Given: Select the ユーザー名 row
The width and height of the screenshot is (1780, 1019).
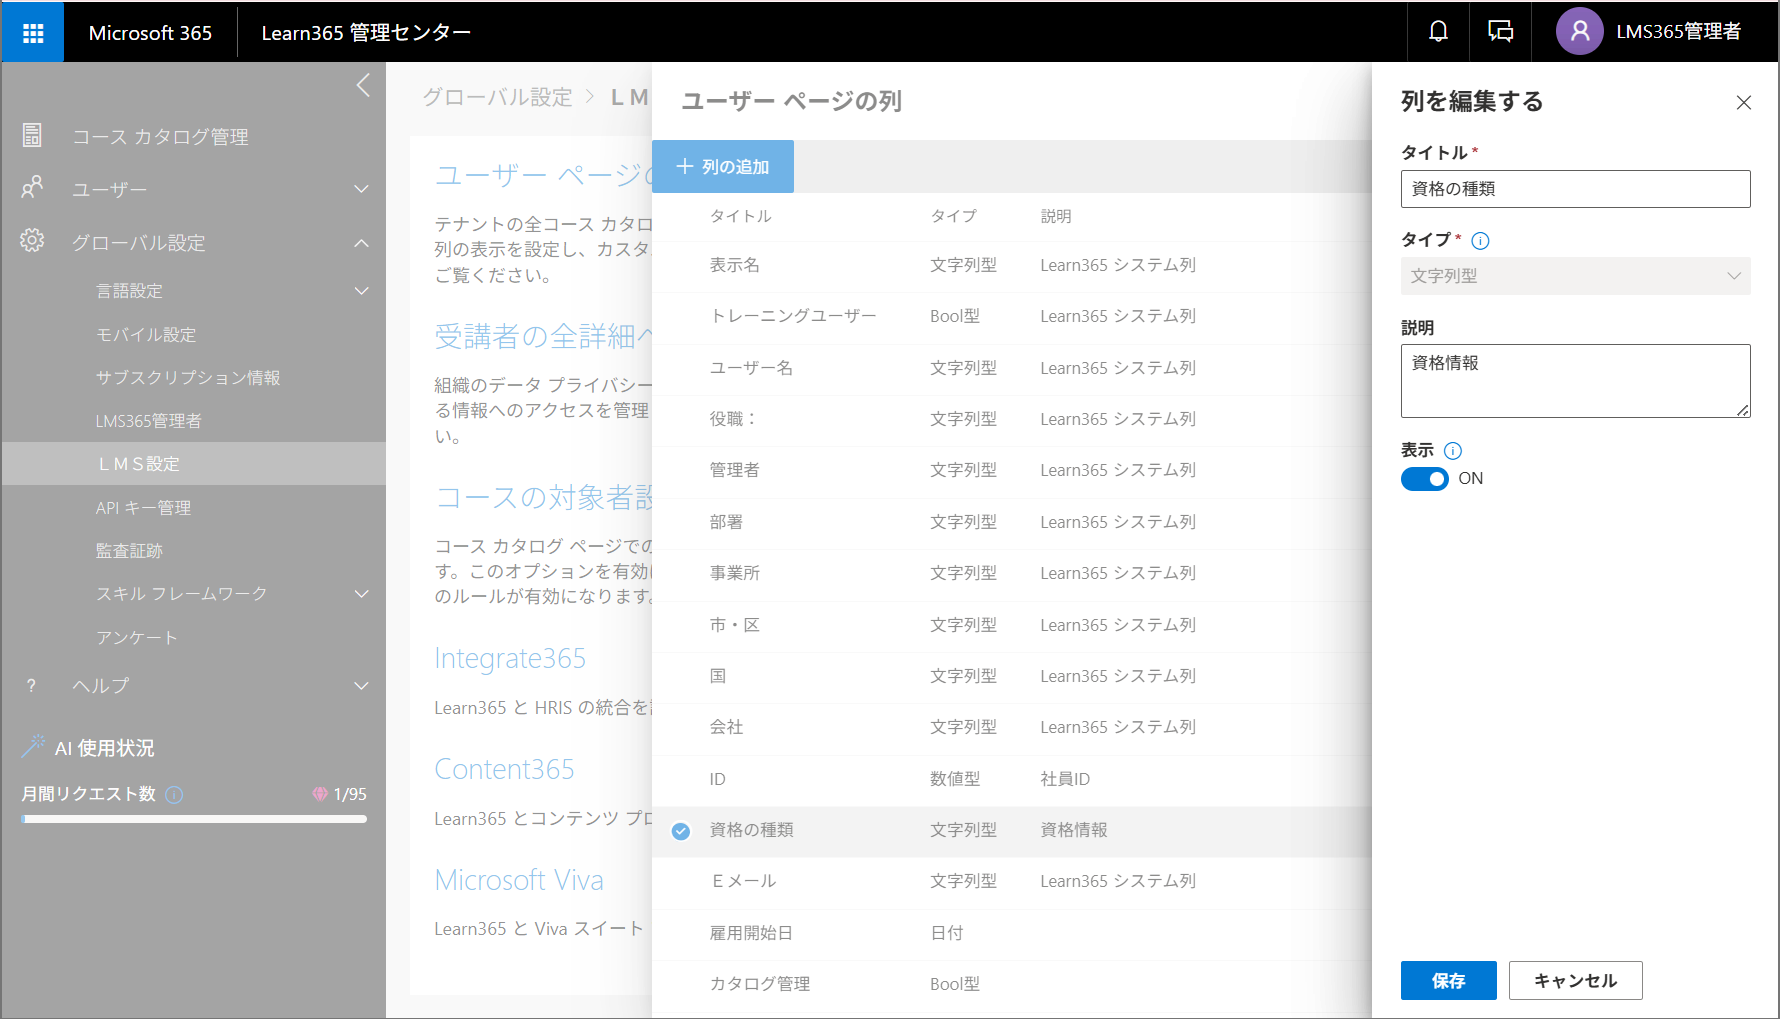Looking at the screenshot, I should (1011, 369).
